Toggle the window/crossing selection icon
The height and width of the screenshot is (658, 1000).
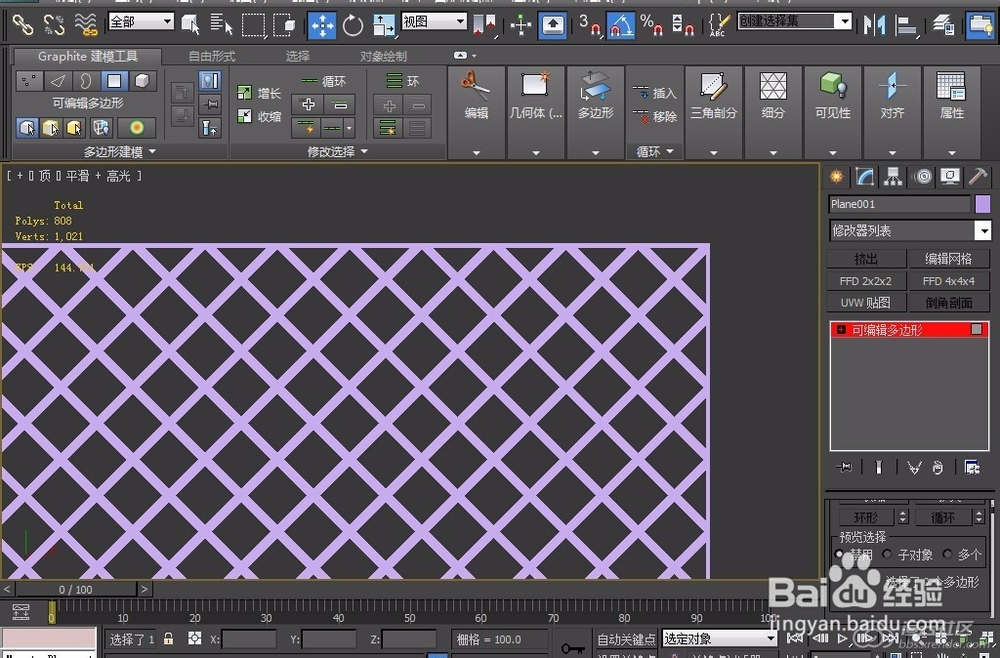[284, 26]
